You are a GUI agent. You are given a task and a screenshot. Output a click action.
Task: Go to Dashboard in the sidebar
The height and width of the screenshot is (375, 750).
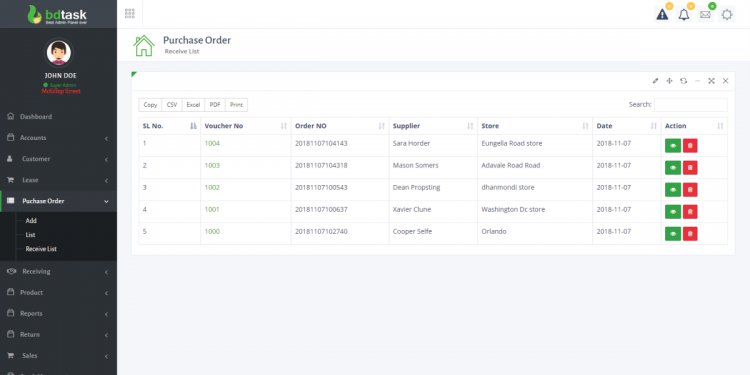pos(58,117)
